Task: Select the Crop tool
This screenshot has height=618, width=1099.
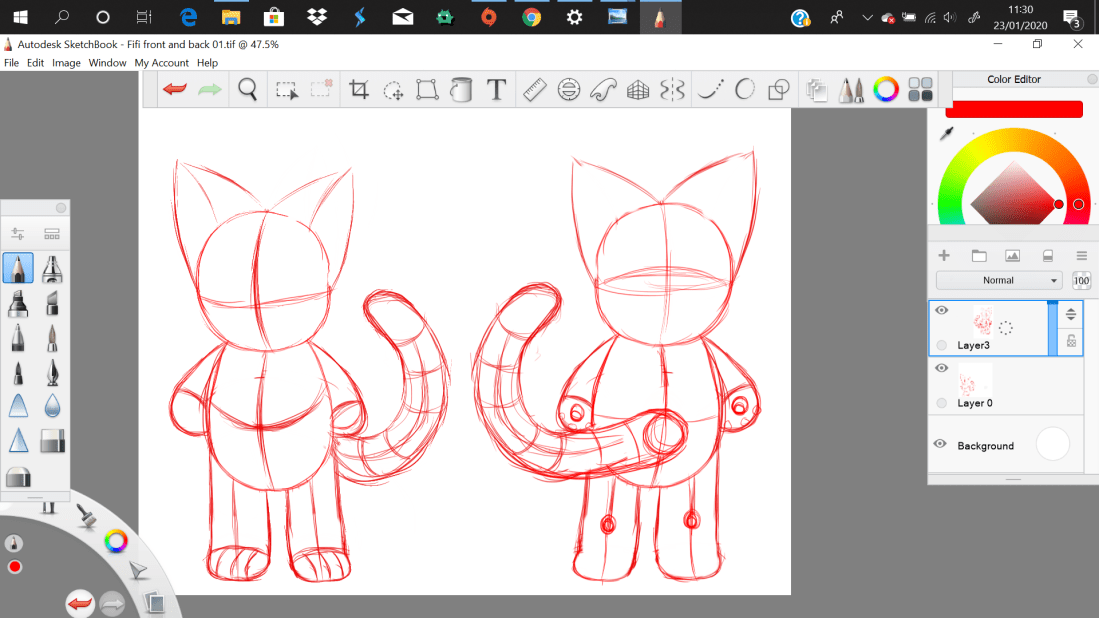Action: click(x=359, y=90)
